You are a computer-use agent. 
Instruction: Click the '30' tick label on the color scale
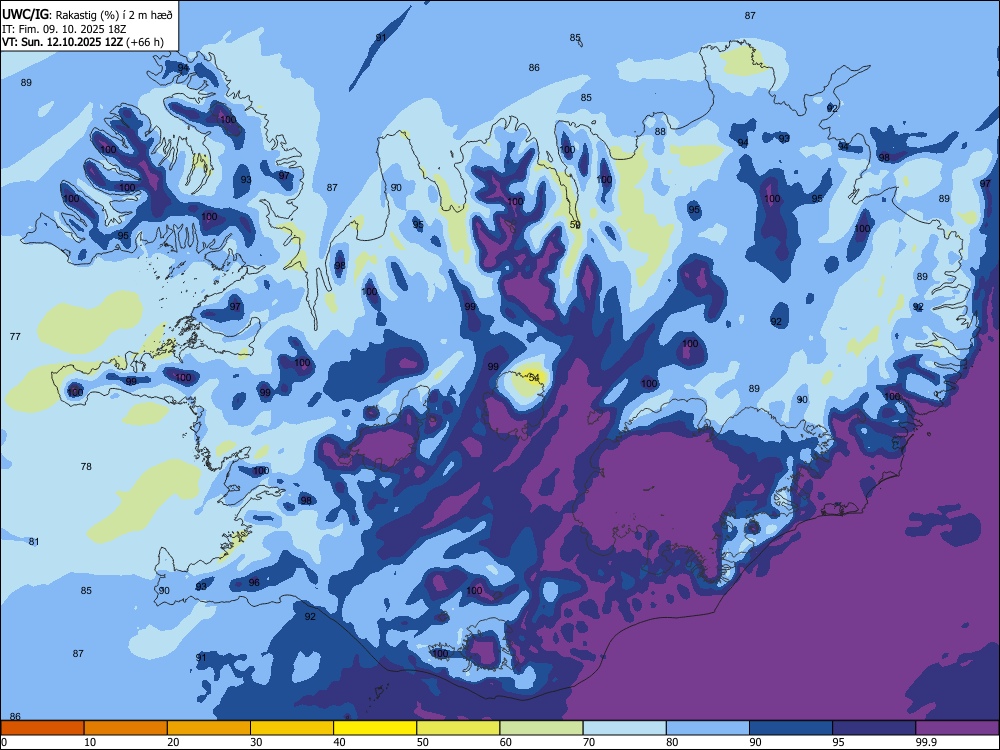click(256, 742)
